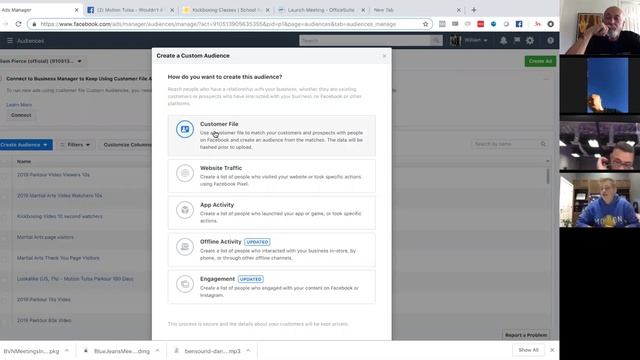Choose the Website Traffic audience option
The height and width of the screenshot is (360, 640).
[x=271, y=176]
